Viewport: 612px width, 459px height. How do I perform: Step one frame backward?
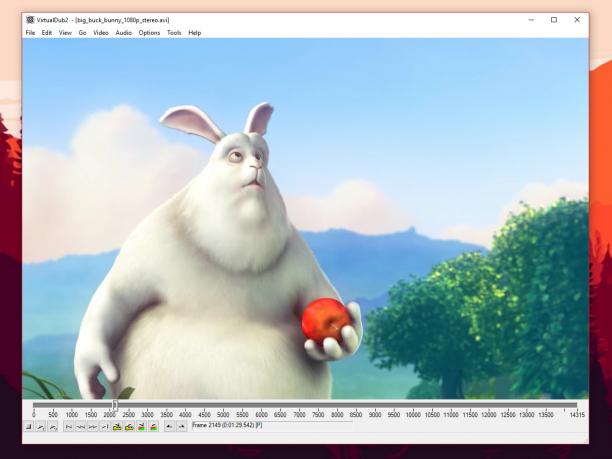81,427
